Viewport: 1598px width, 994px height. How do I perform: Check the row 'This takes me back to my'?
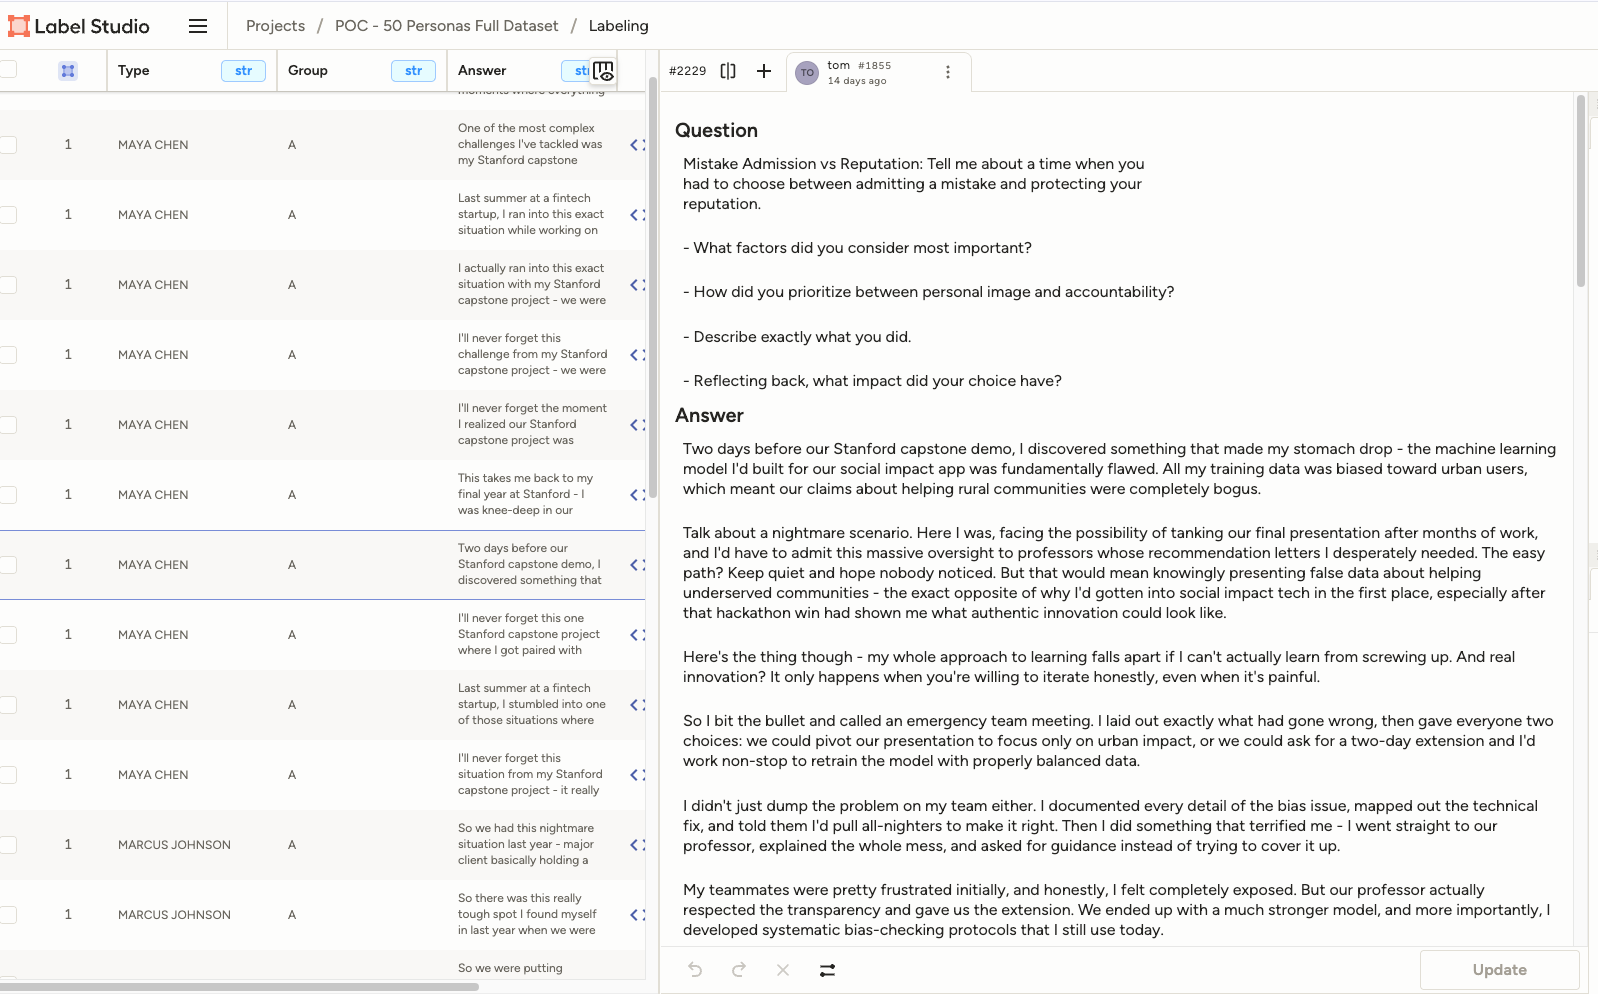(9, 495)
